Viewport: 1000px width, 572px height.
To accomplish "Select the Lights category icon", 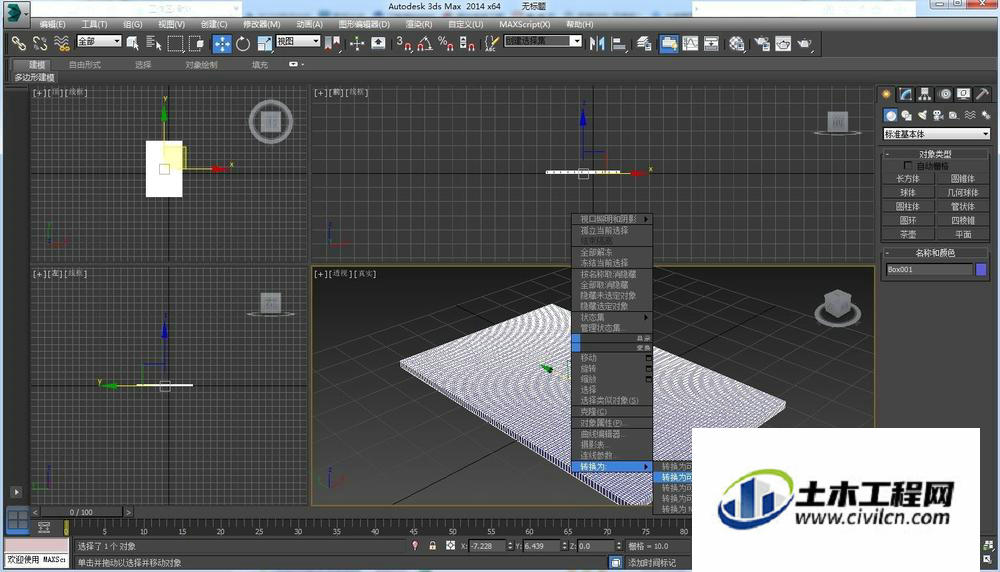I will [922, 115].
